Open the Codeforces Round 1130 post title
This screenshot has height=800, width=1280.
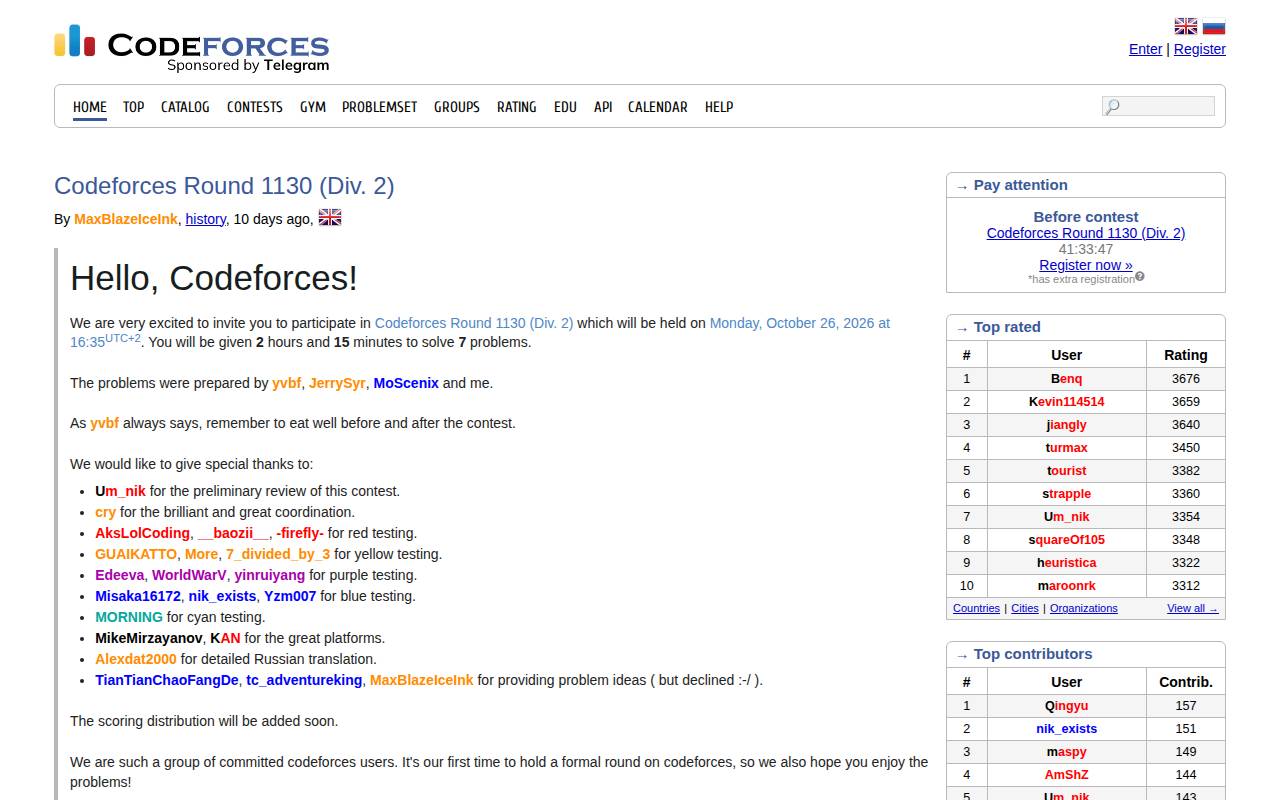[x=224, y=186]
